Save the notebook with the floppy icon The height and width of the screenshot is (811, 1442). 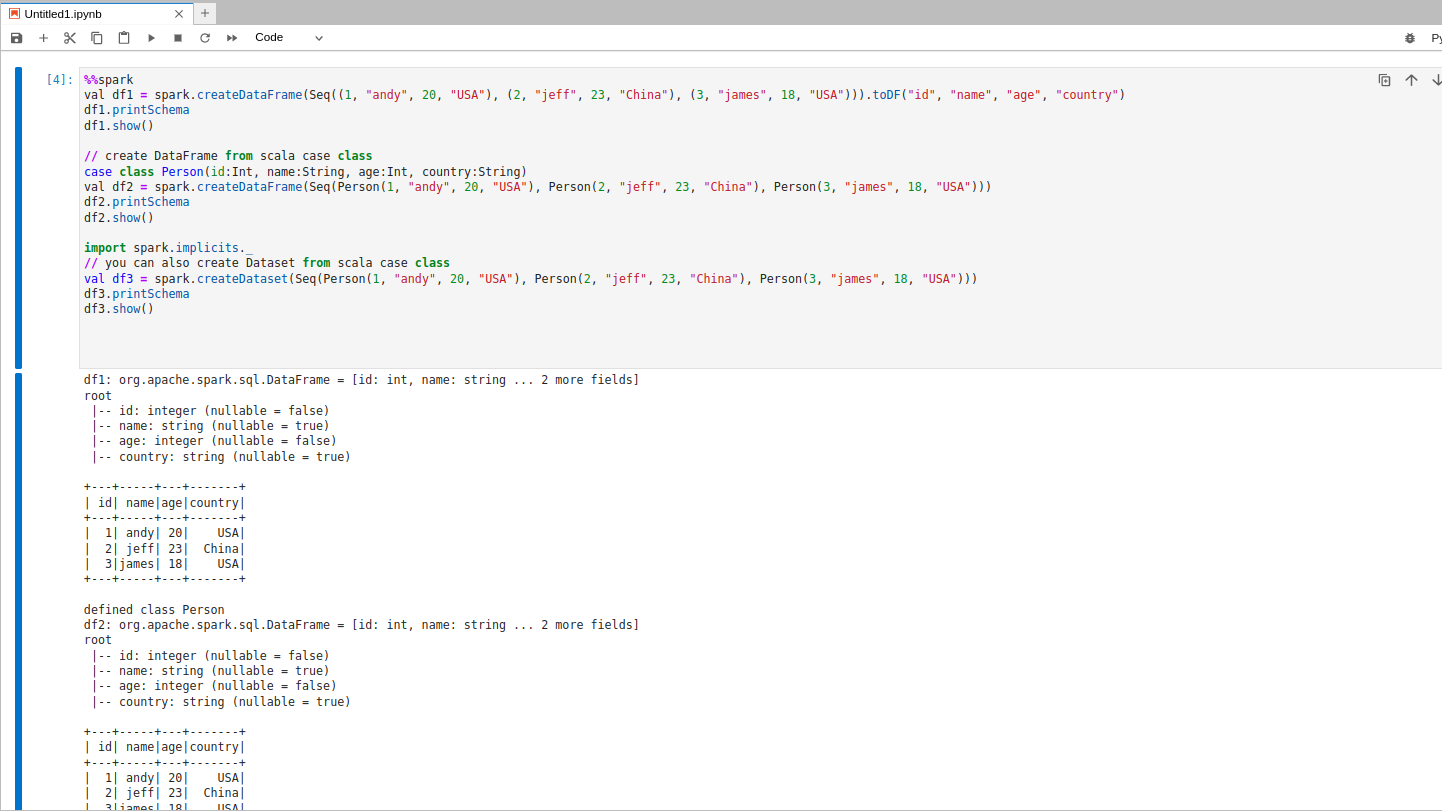[16, 38]
